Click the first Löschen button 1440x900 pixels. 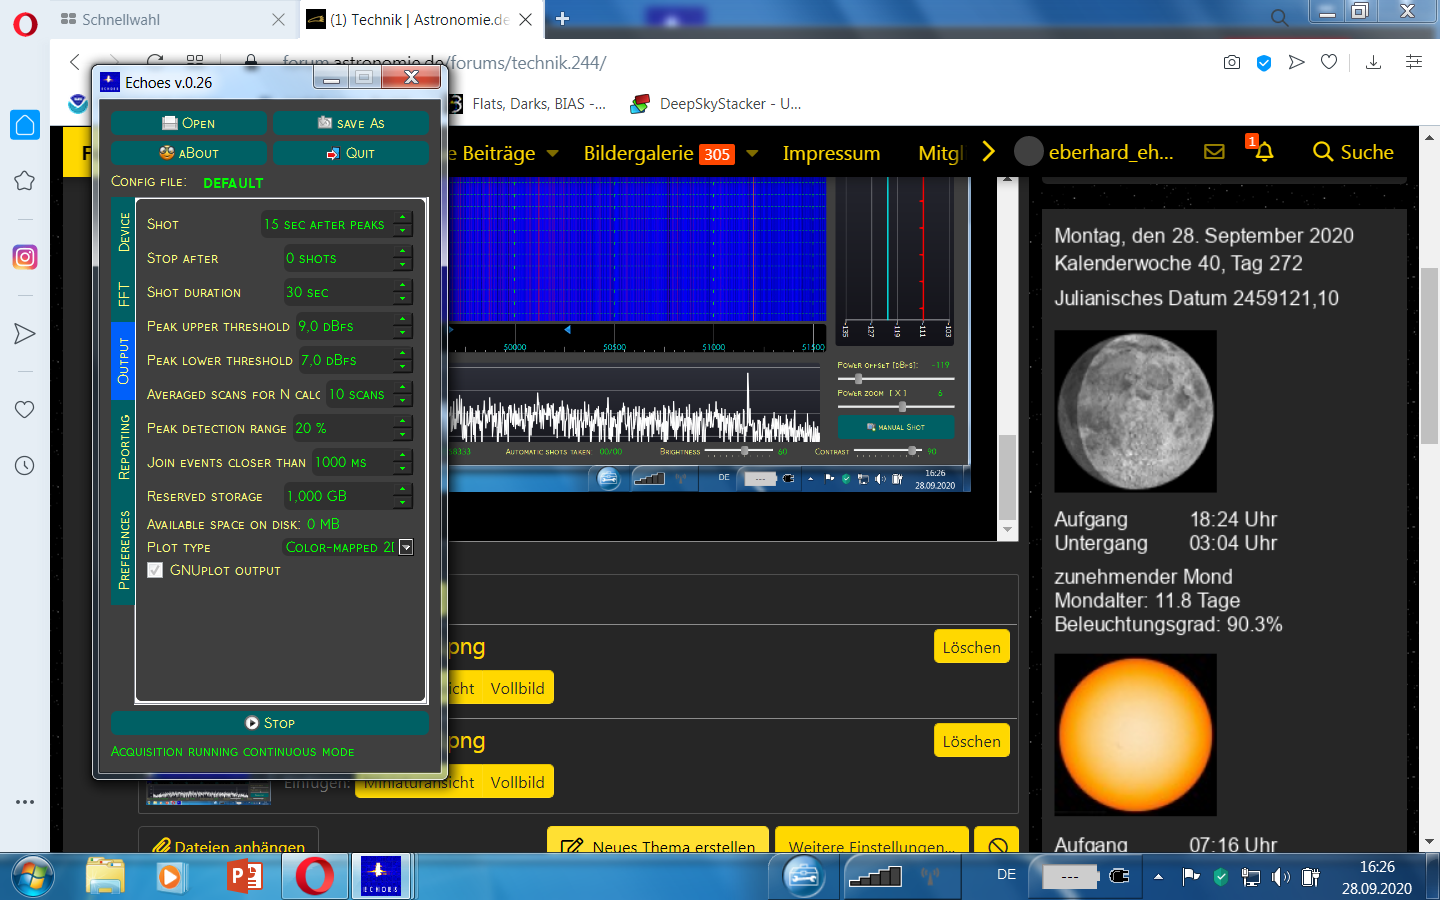pos(971,647)
